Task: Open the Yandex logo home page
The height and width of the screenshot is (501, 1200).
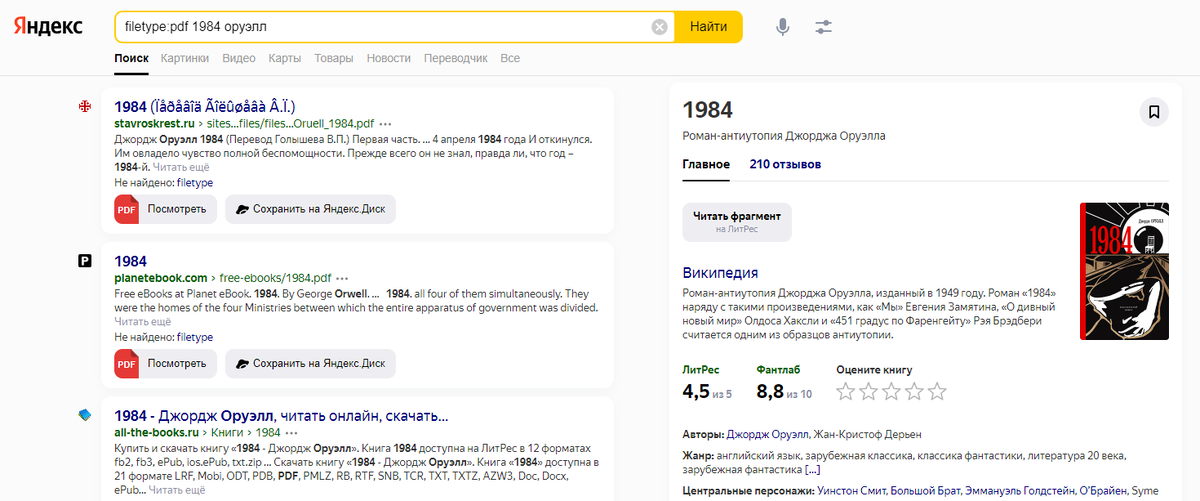Action: (48, 27)
